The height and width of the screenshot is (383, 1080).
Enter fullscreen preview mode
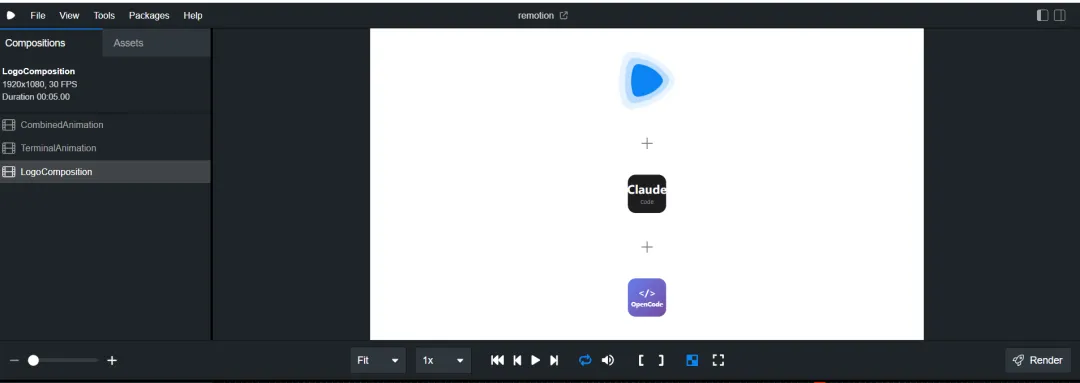tap(718, 360)
